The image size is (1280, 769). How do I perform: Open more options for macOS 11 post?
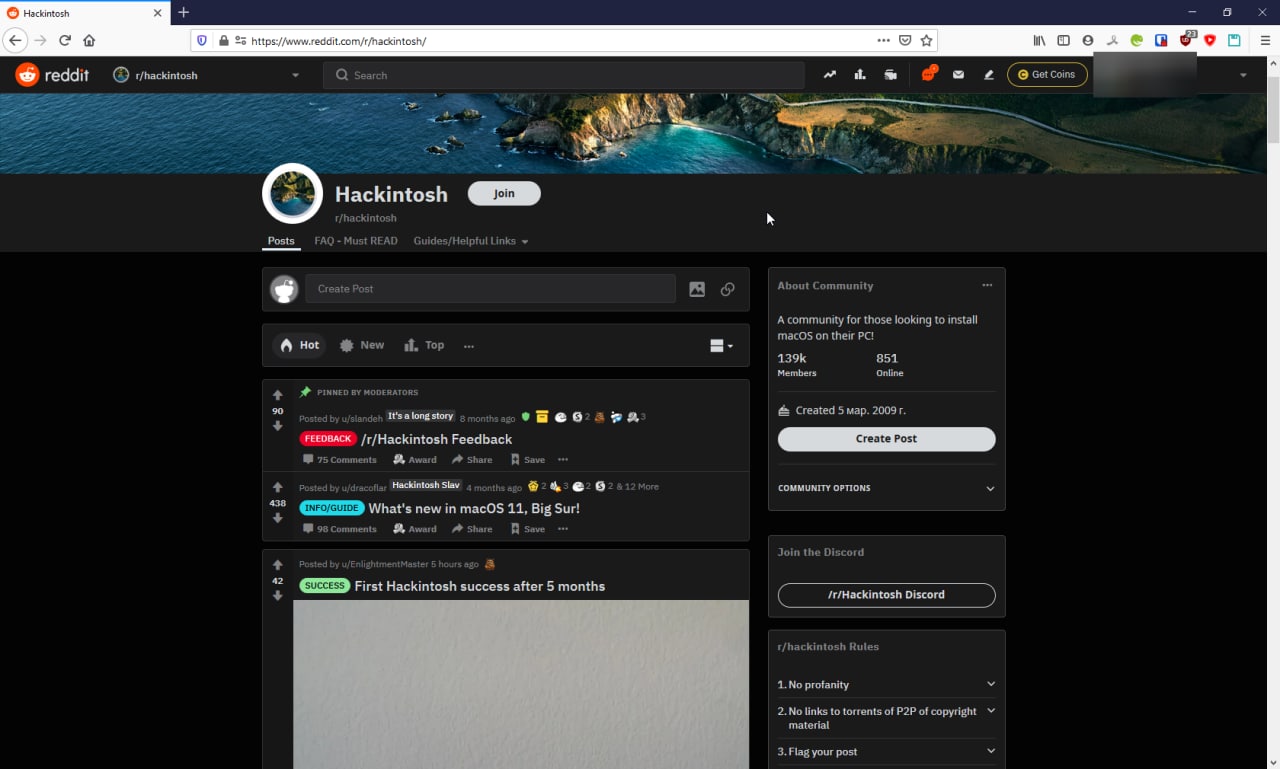click(563, 529)
